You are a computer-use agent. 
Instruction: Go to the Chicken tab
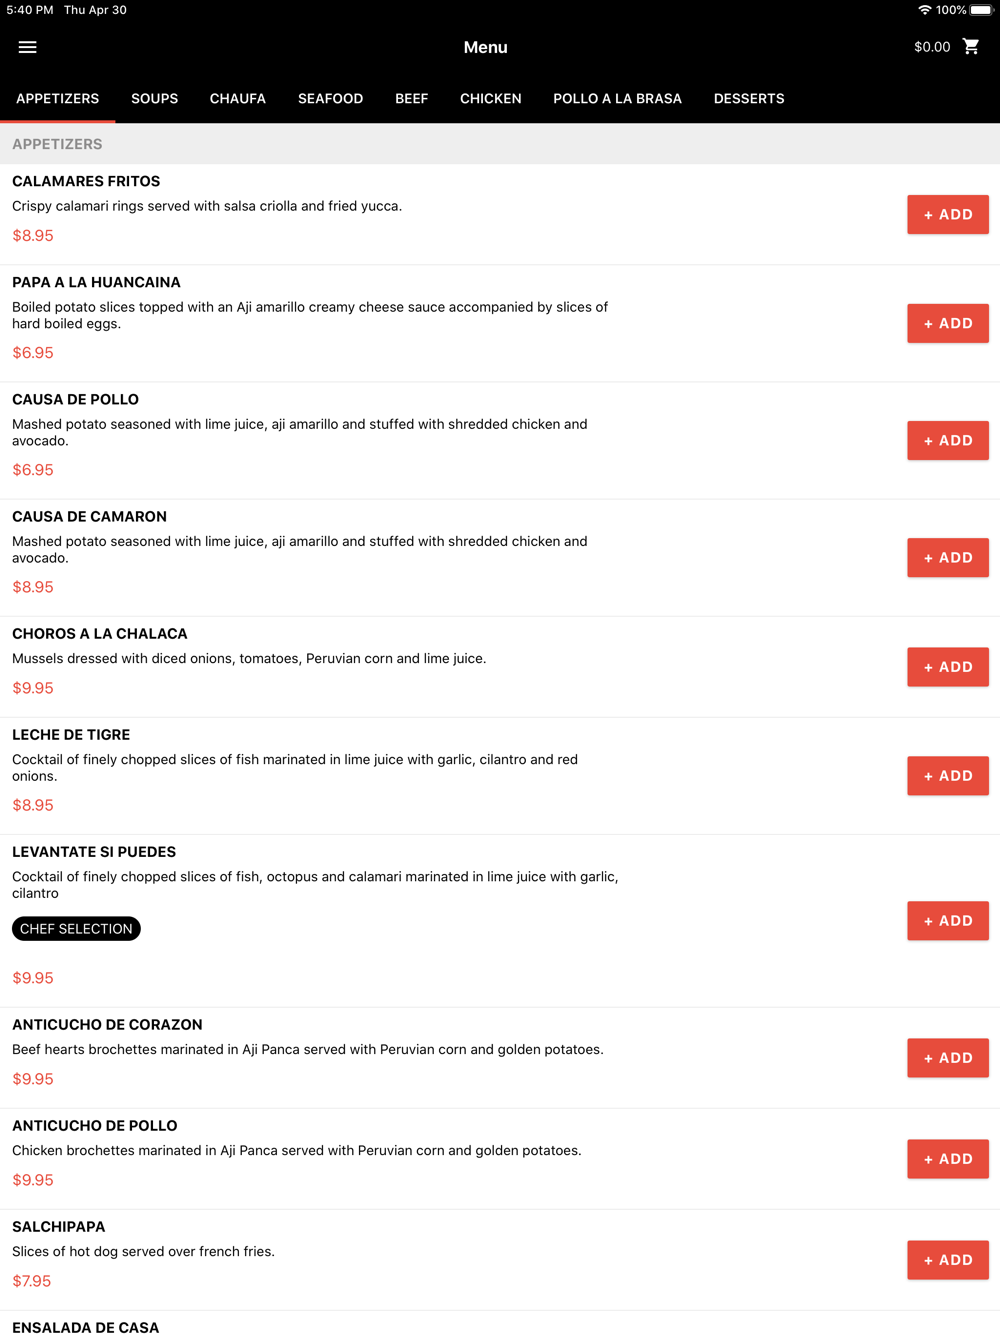click(x=490, y=99)
